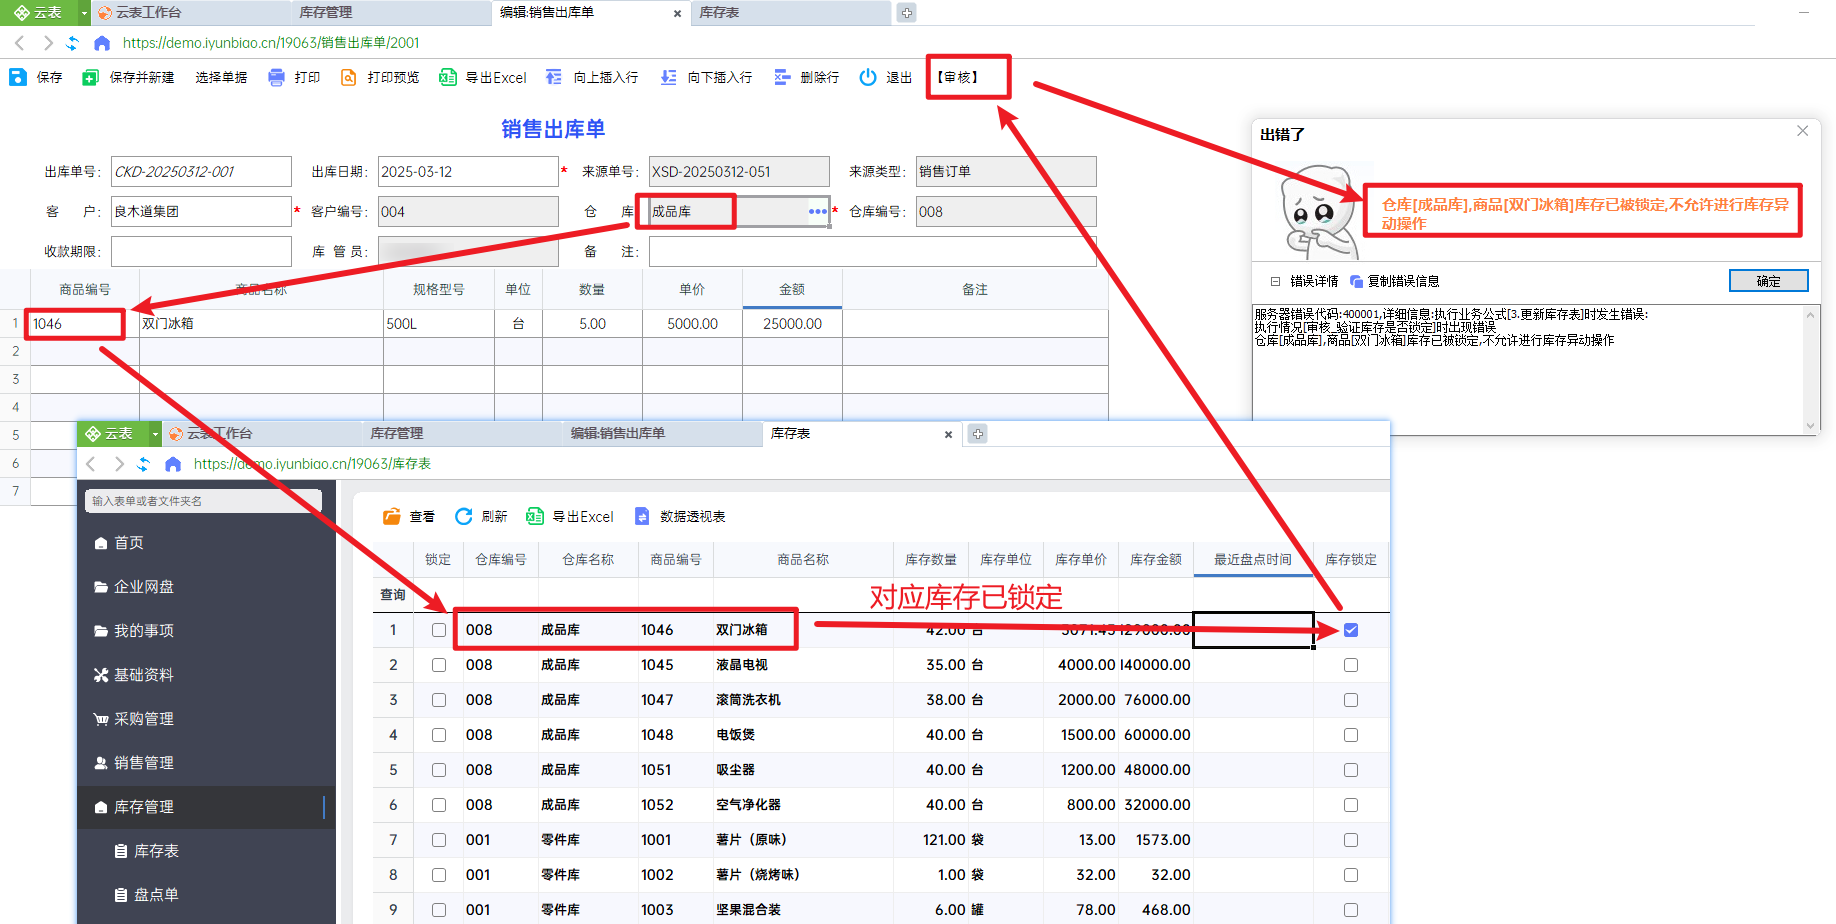This screenshot has height=924, width=1836.
Task: Open 盘点单 in the sidebar
Action: (206, 895)
